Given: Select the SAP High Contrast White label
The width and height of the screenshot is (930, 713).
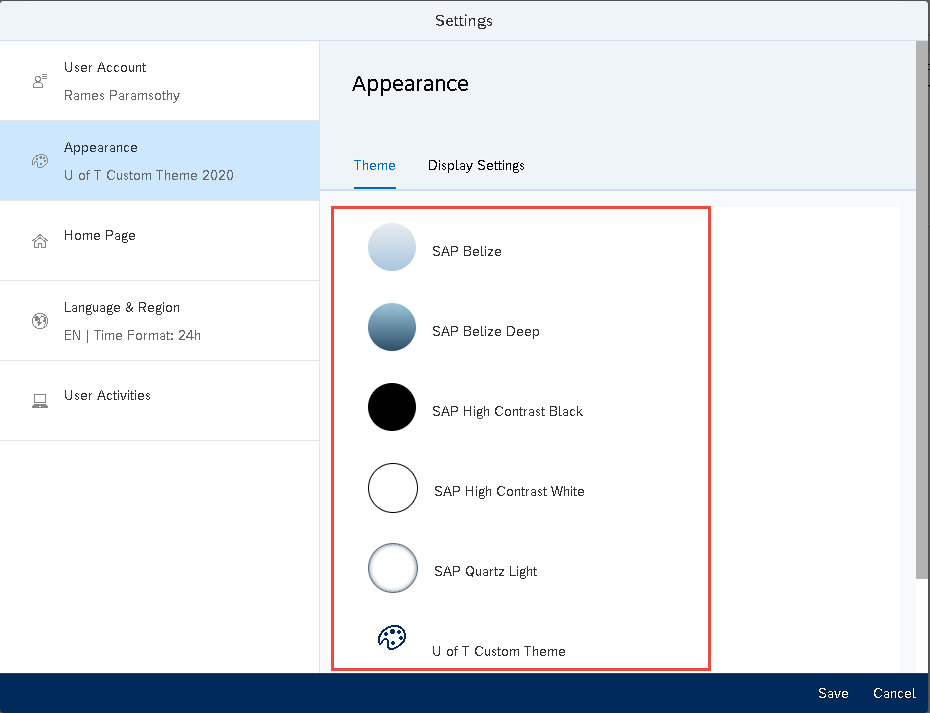Looking at the screenshot, I should (x=509, y=492).
